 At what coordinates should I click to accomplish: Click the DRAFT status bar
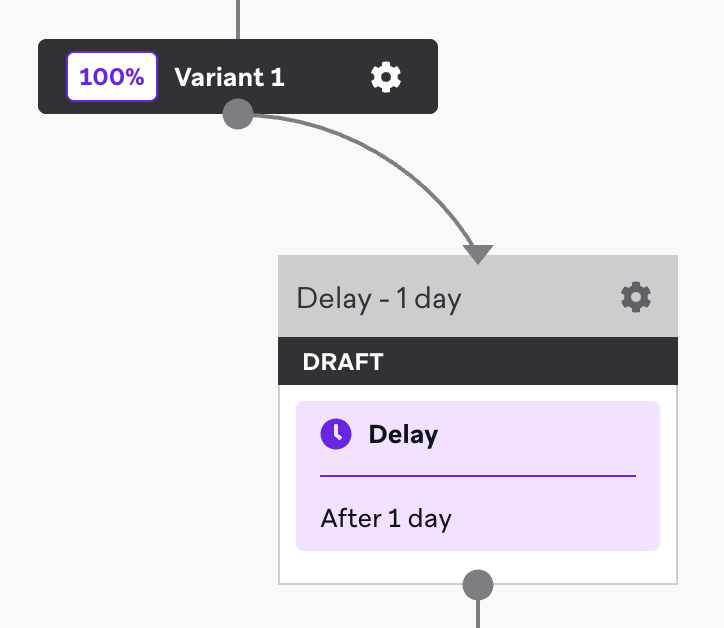click(478, 361)
